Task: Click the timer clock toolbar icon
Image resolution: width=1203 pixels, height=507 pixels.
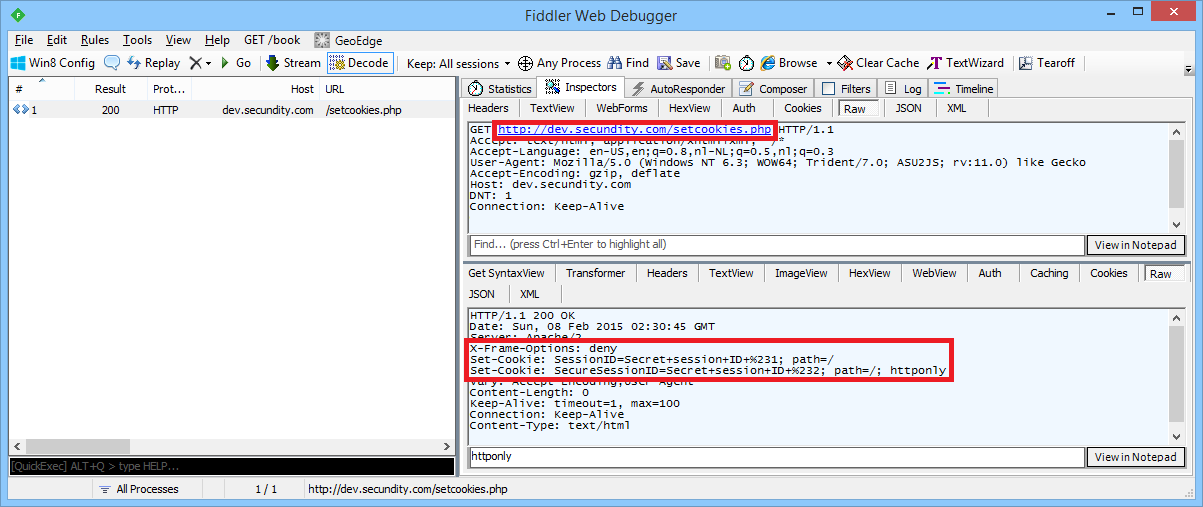Action: 746,62
